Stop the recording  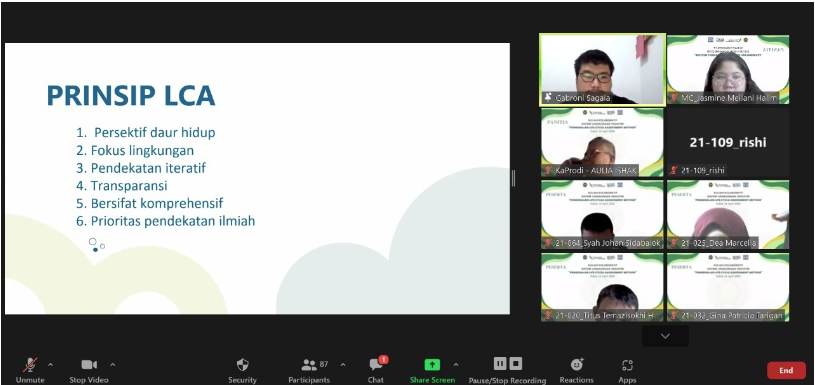[516, 363]
